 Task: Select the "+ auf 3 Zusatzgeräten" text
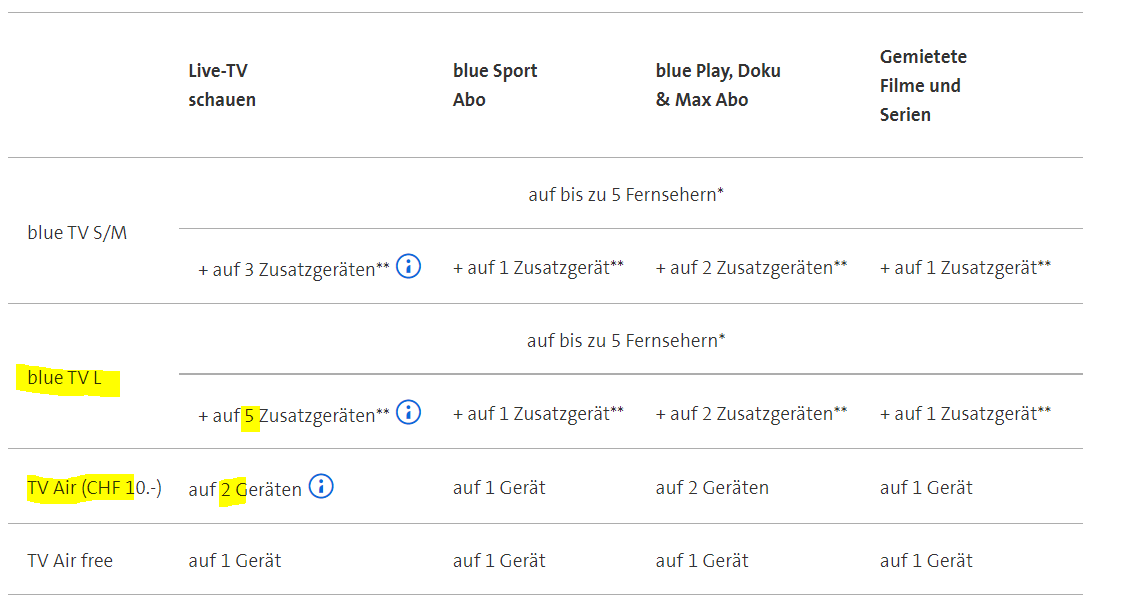(x=293, y=268)
